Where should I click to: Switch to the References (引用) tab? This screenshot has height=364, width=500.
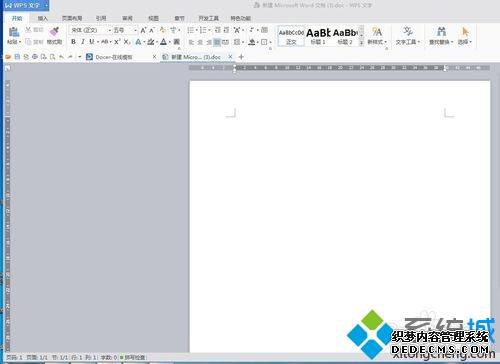click(x=101, y=18)
